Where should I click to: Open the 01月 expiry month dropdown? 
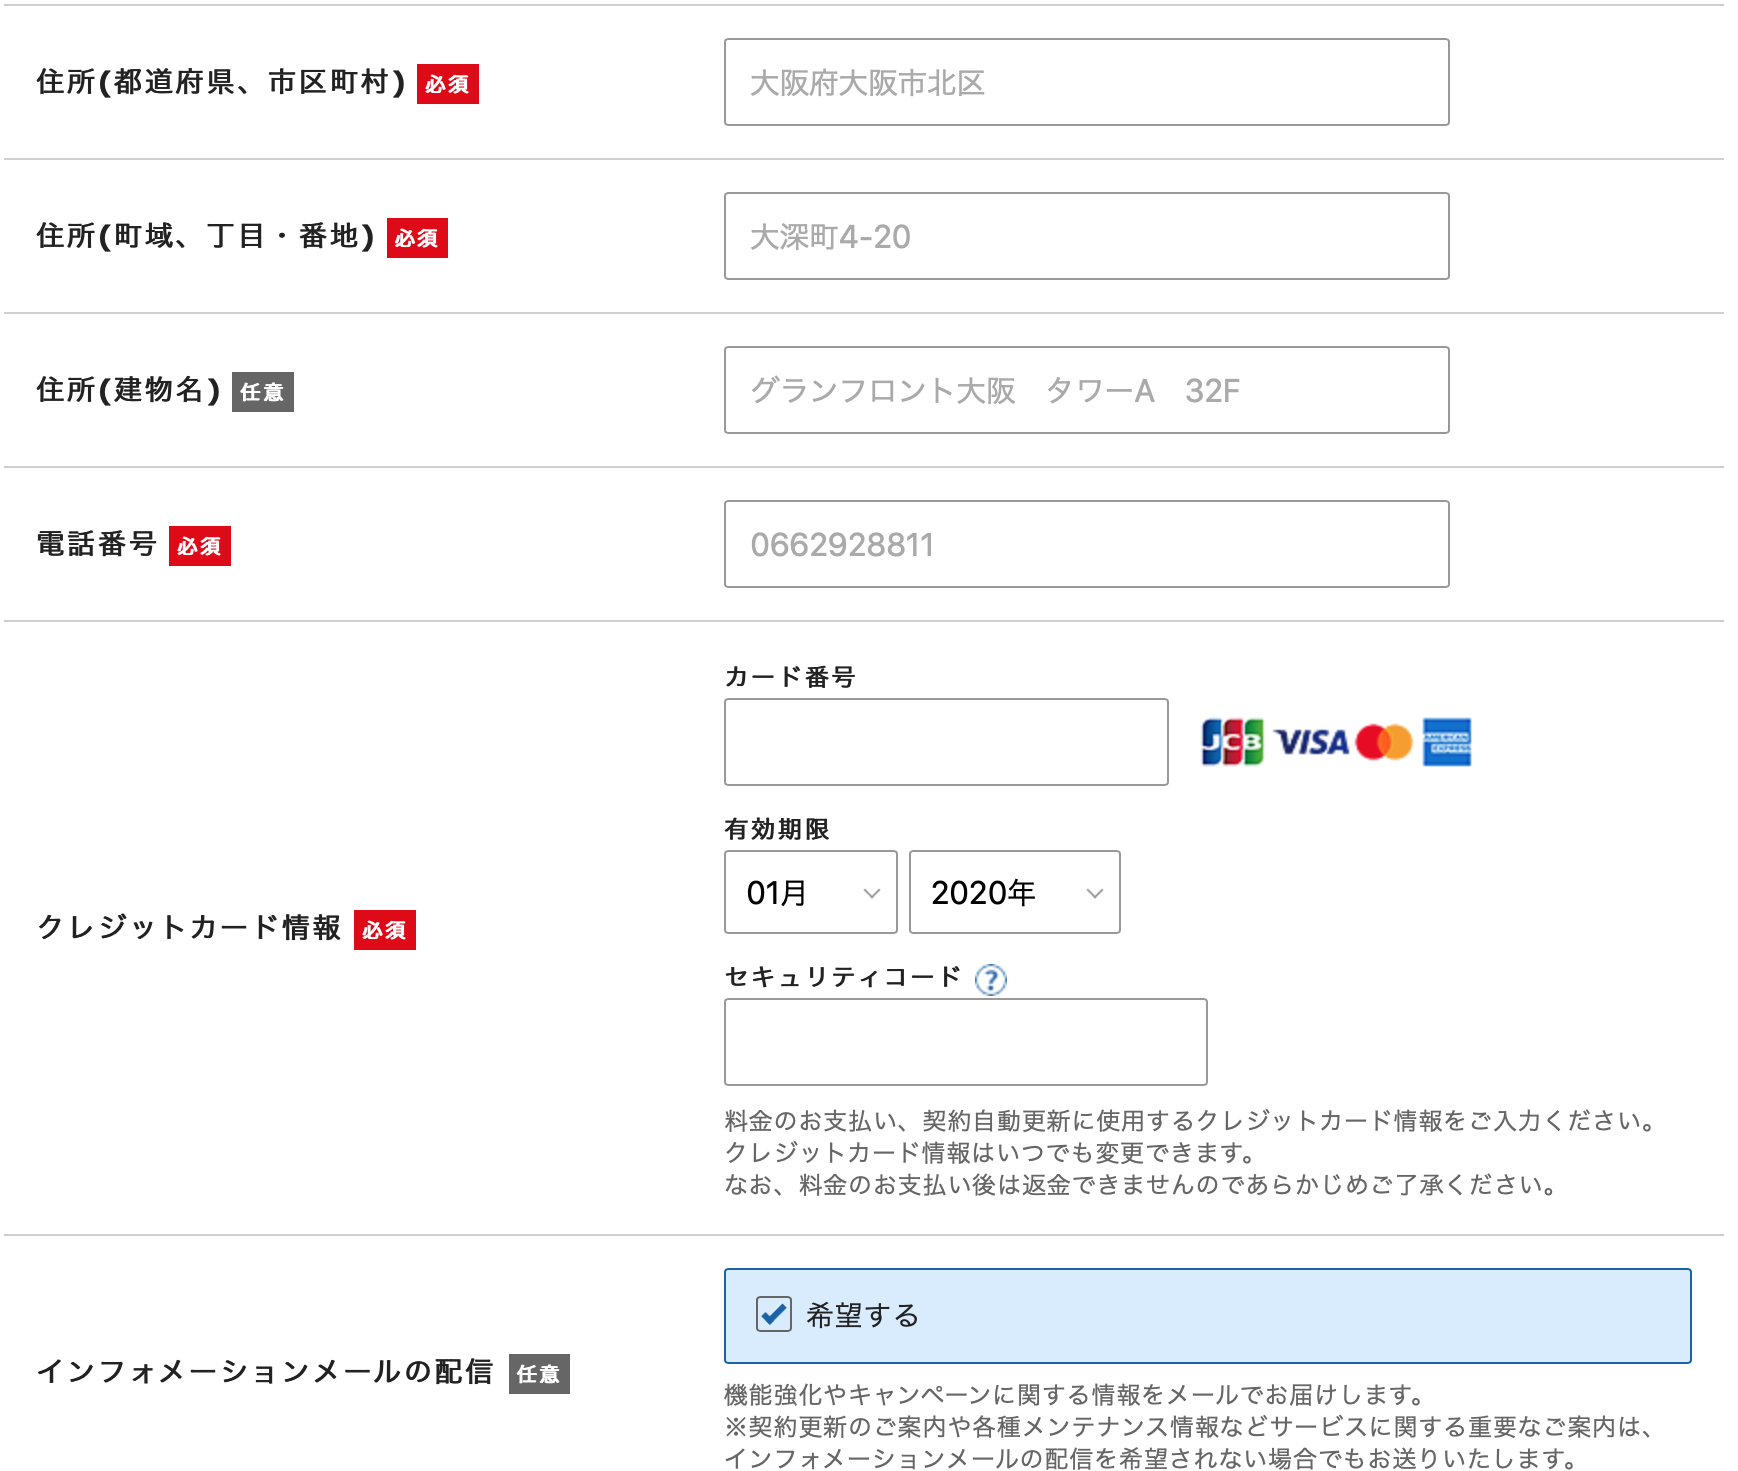pos(810,892)
